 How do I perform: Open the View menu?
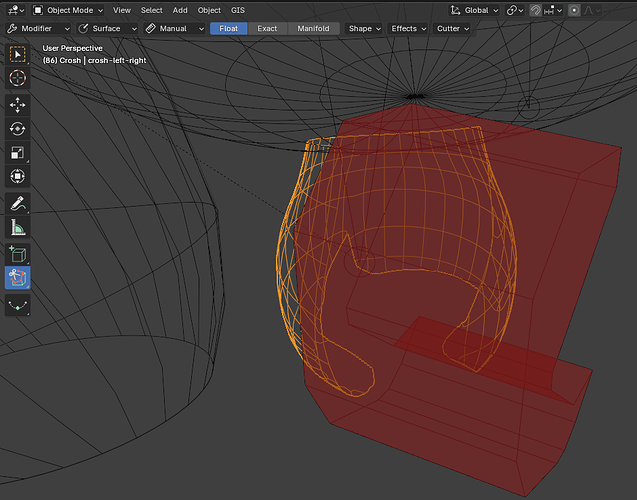coord(122,10)
